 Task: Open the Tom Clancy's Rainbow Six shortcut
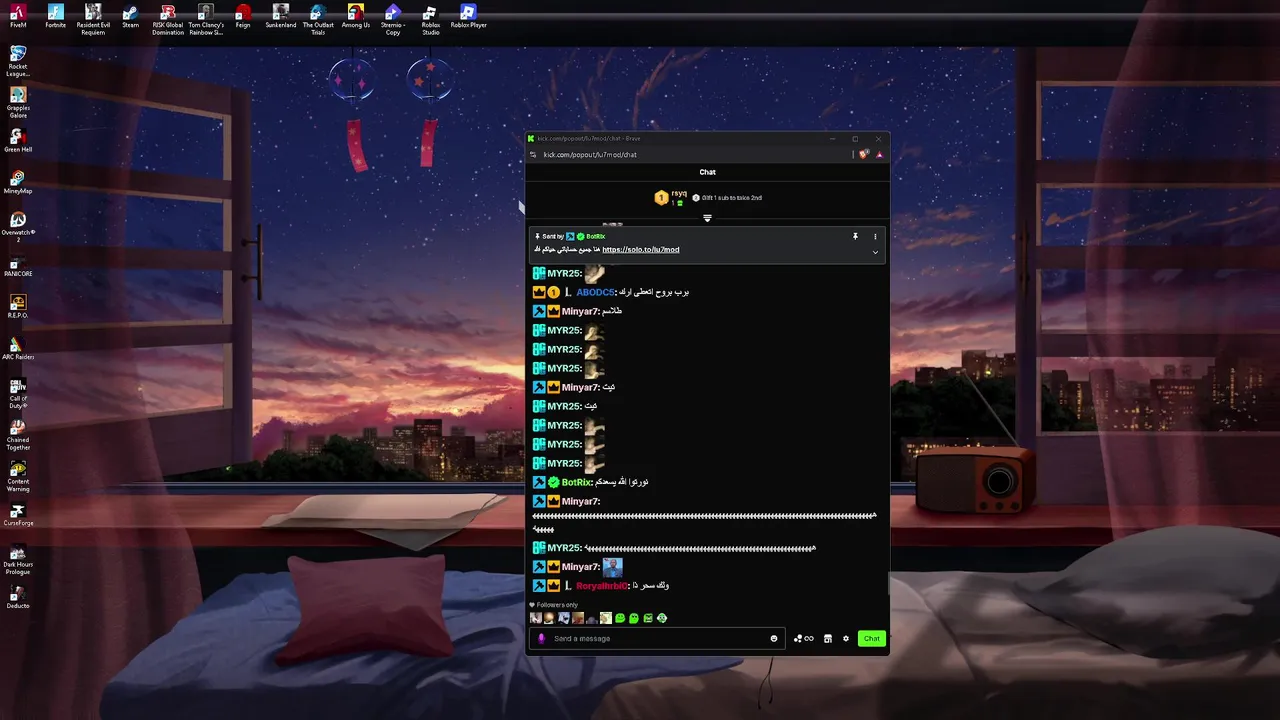pyautogui.click(x=206, y=19)
